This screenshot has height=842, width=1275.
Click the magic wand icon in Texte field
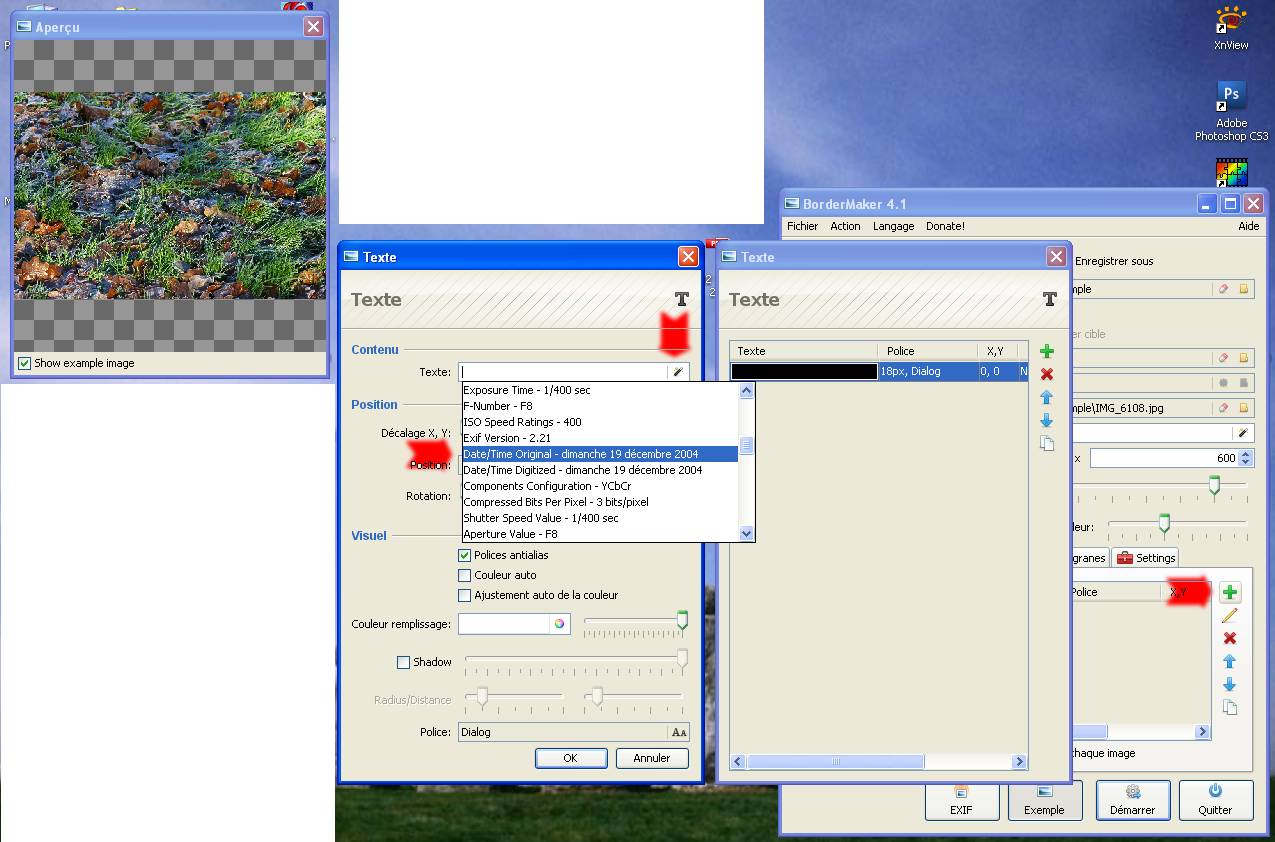pos(678,372)
